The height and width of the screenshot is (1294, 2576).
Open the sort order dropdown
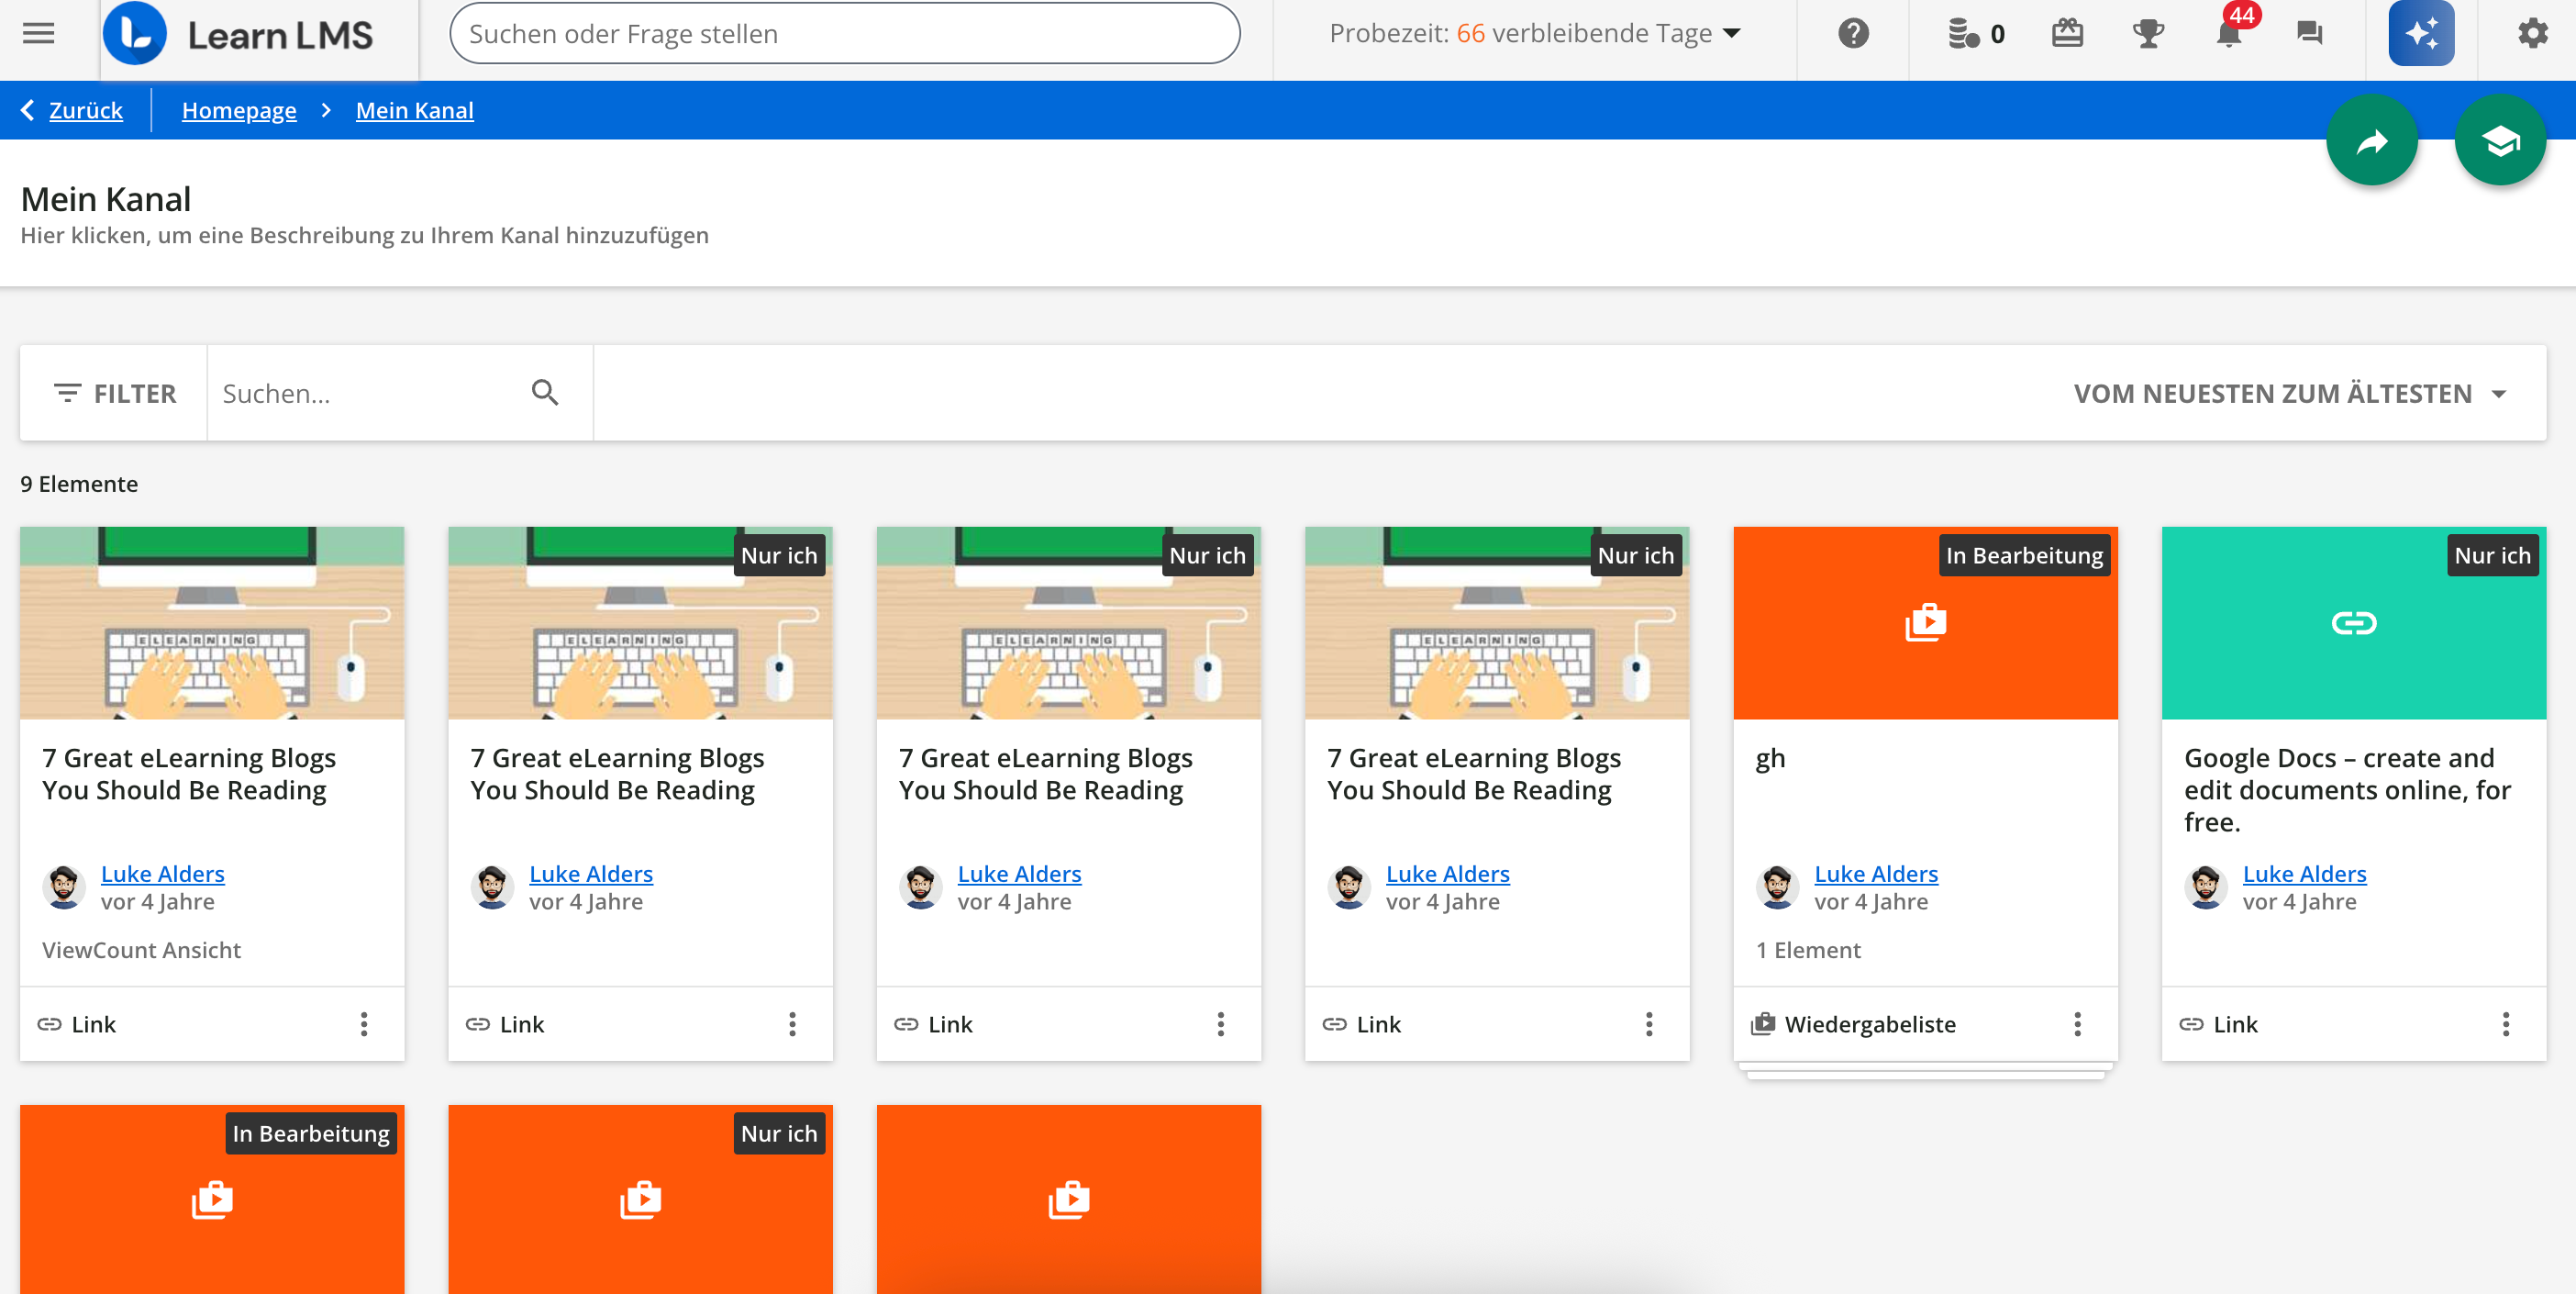2288,393
